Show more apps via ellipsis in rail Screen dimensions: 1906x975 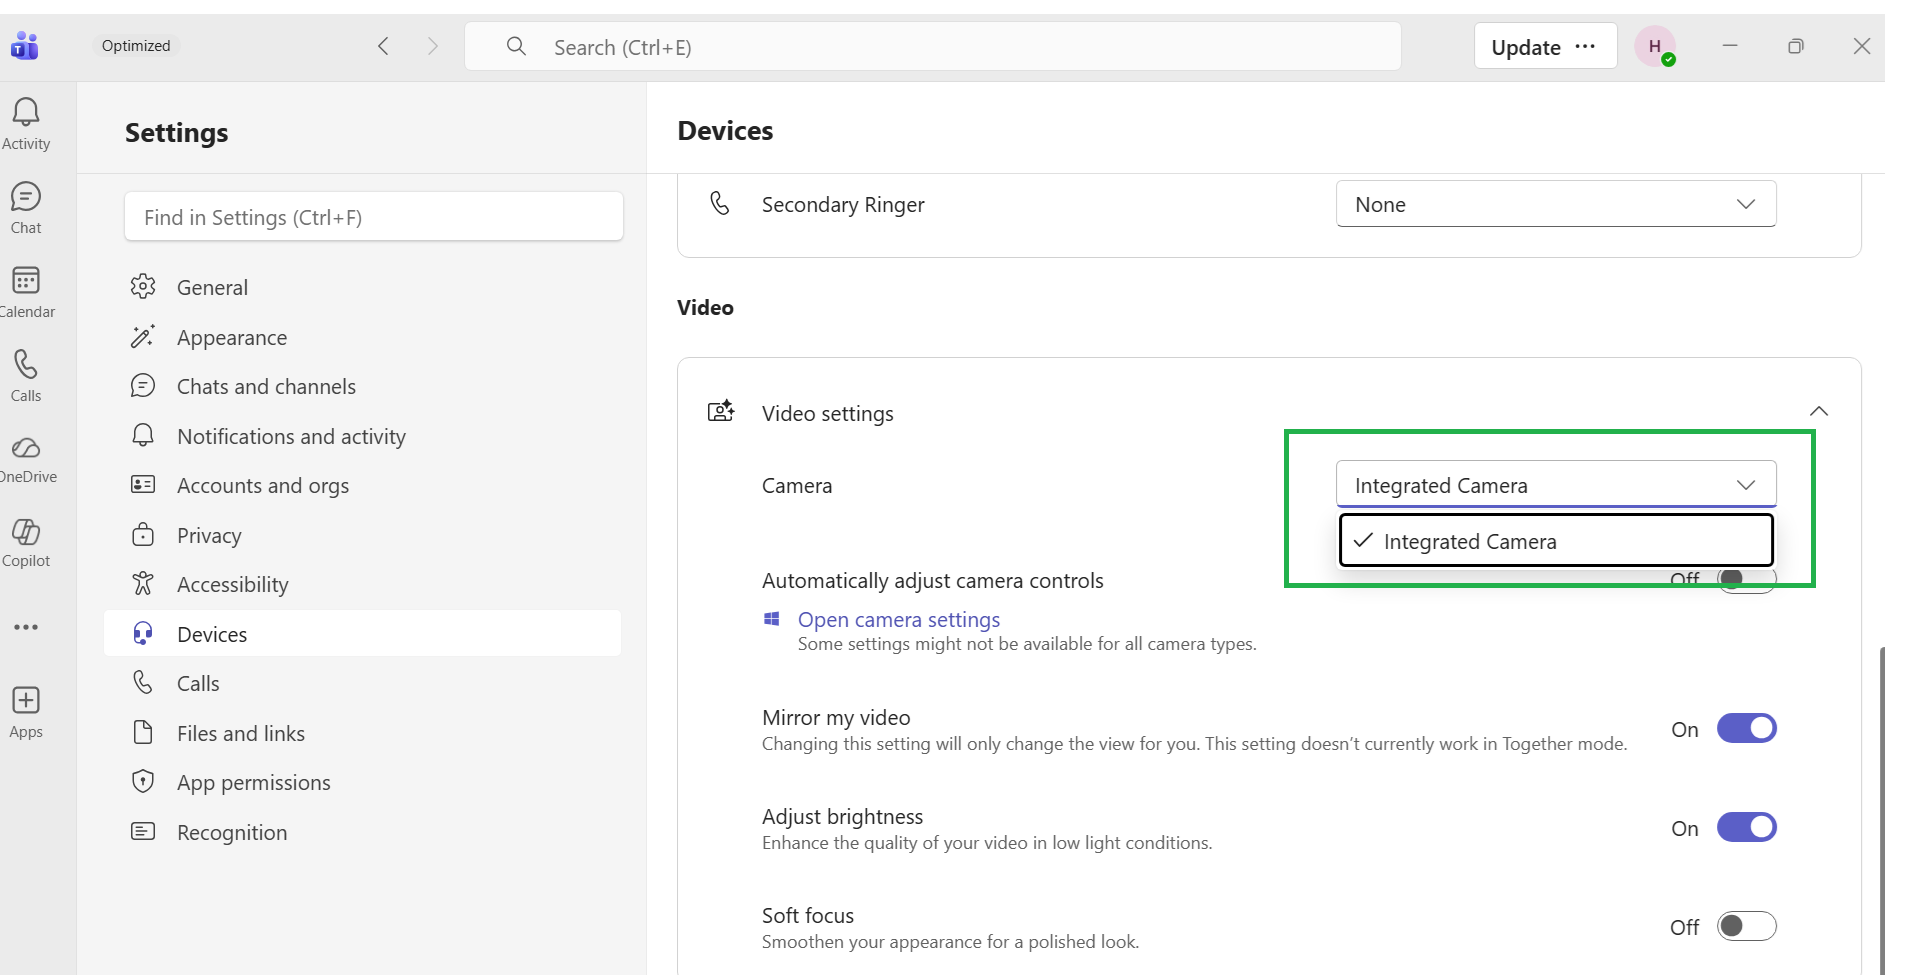[26, 627]
